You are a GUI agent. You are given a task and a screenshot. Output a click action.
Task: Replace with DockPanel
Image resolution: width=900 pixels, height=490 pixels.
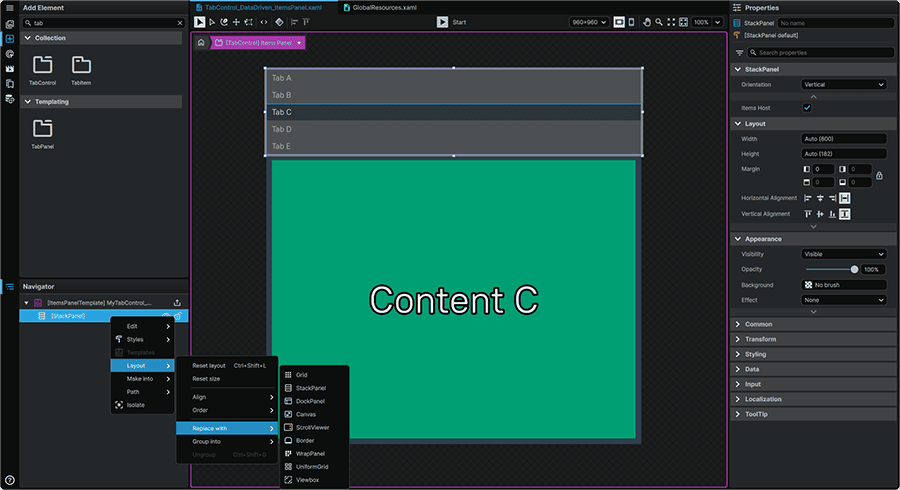click(x=314, y=401)
